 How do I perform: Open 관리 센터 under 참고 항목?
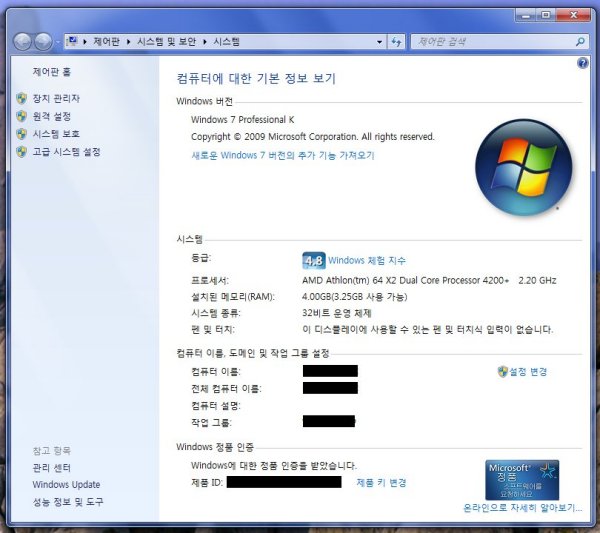pyautogui.click(x=52, y=468)
